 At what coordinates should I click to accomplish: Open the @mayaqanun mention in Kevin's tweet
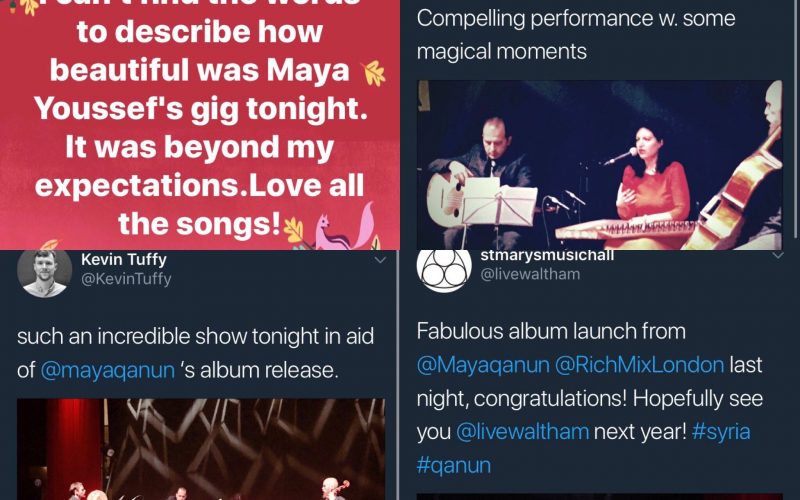coord(108,370)
